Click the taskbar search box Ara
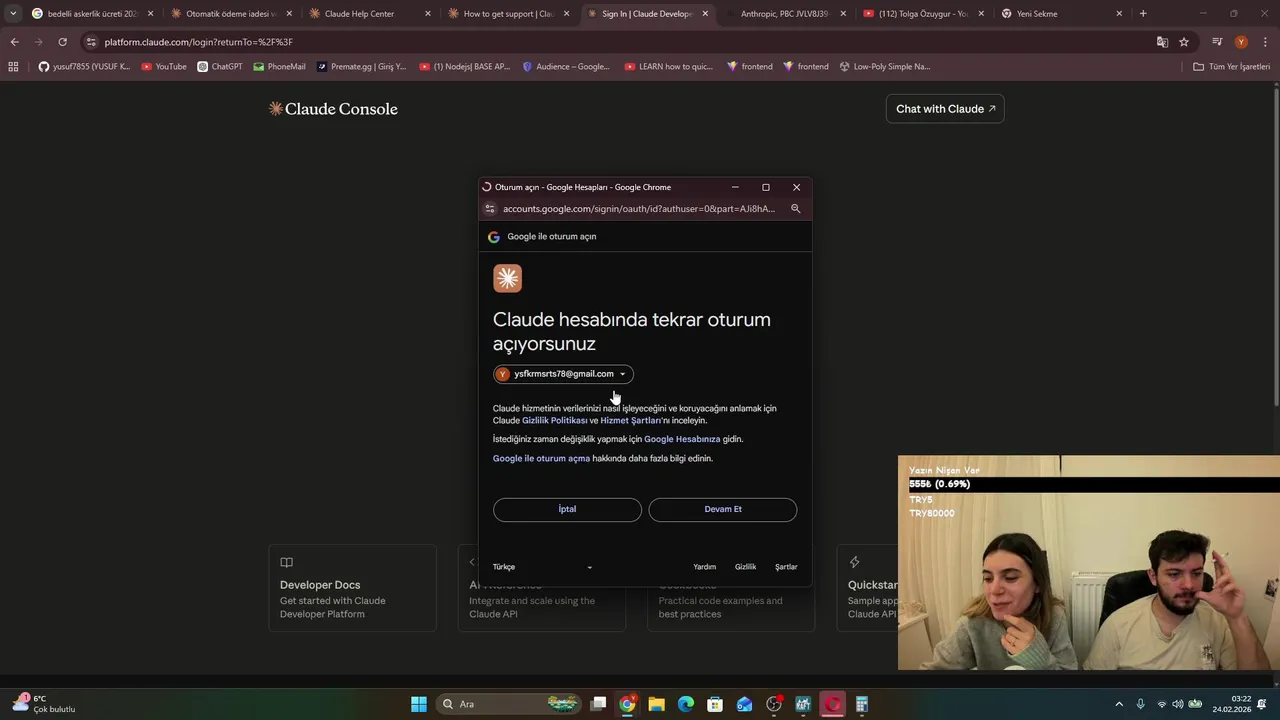This screenshot has height=720, width=1280. pyautogui.click(x=510, y=704)
